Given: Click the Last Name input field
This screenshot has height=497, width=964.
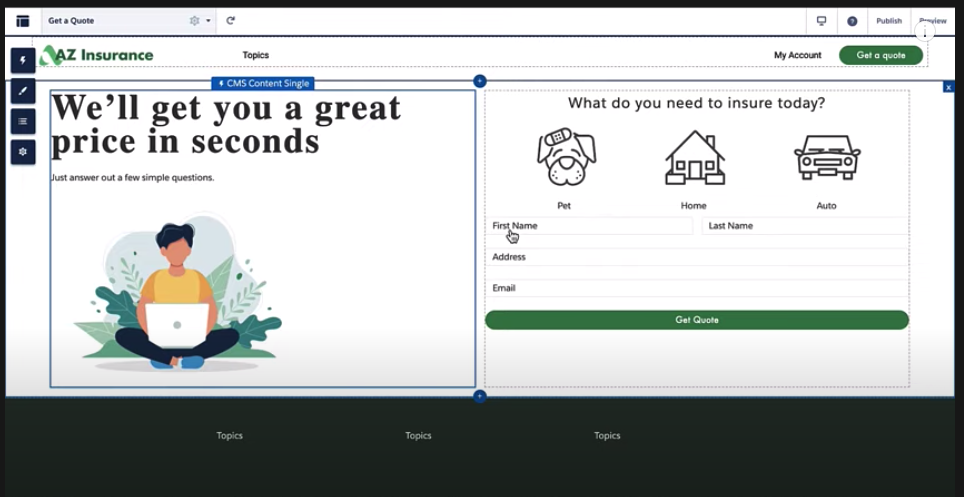Looking at the screenshot, I should [x=805, y=226].
